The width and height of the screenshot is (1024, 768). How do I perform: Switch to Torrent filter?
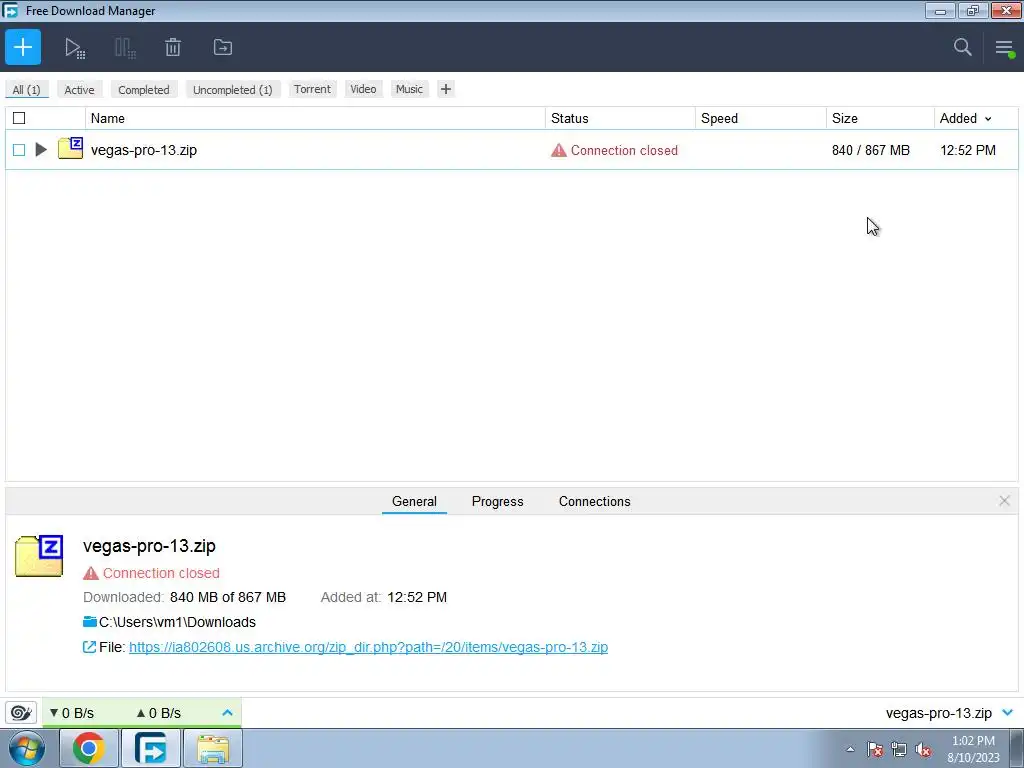[312, 89]
